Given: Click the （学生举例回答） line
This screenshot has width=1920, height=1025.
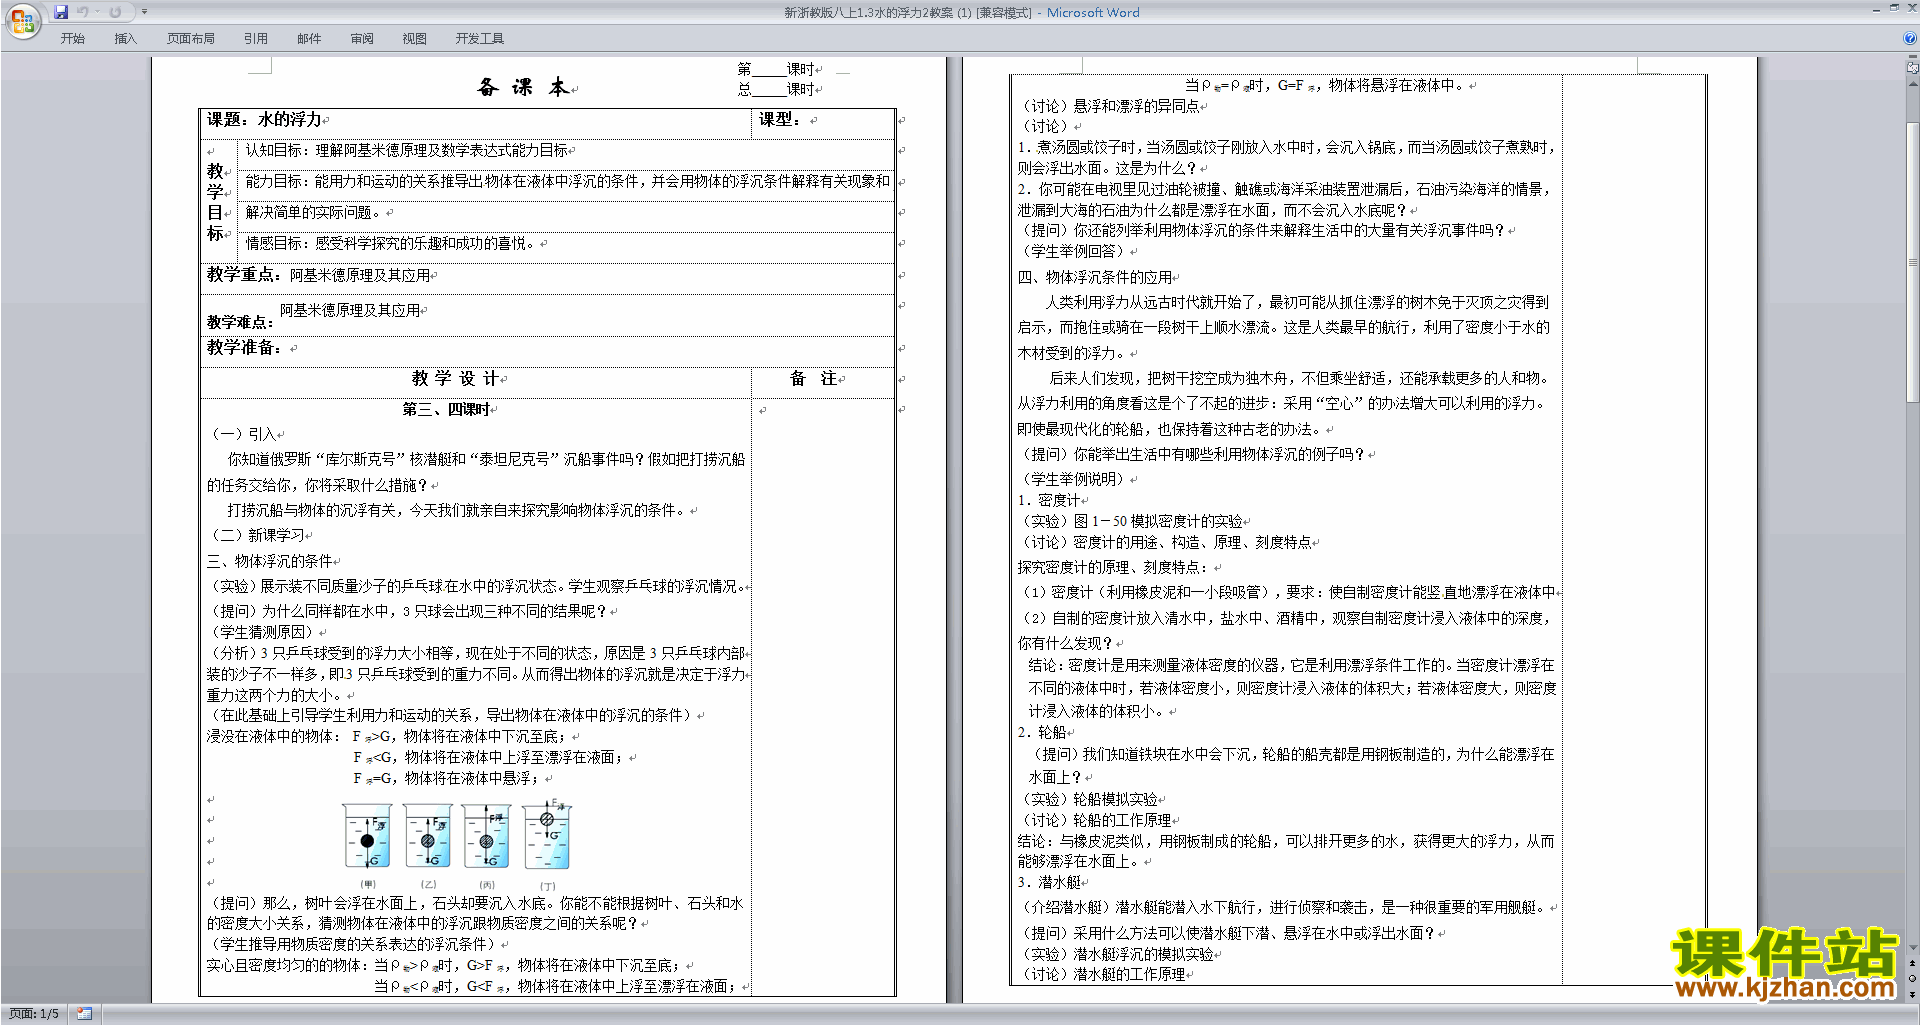Looking at the screenshot, I should pos(1071,252).
